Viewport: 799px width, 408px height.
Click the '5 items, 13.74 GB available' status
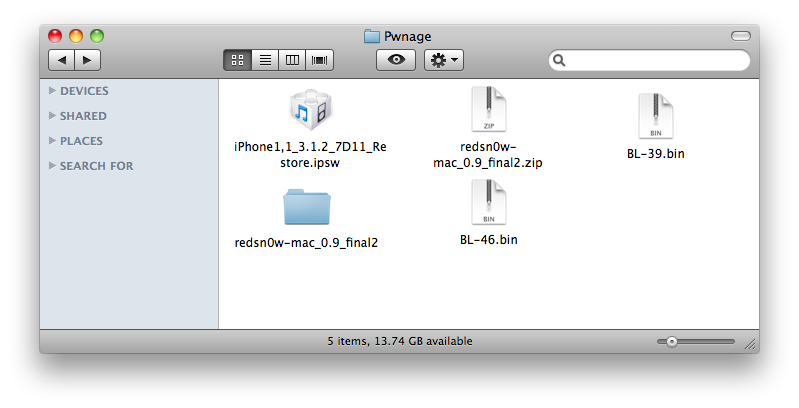[400, 341]
